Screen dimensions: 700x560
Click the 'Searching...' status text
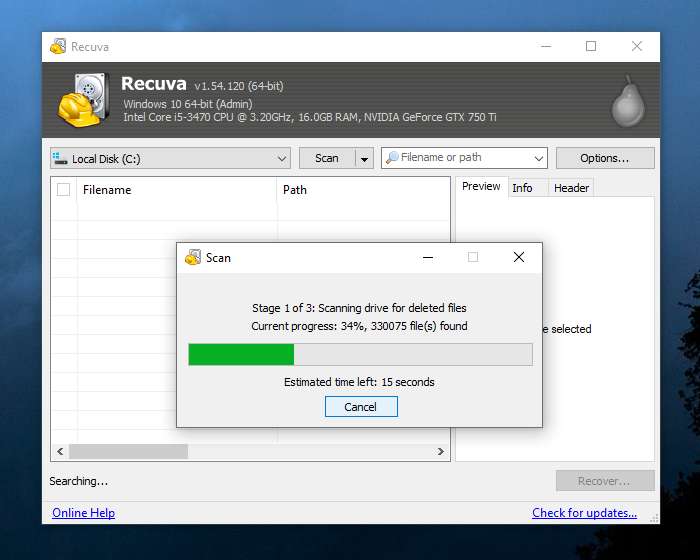point(79,481)
